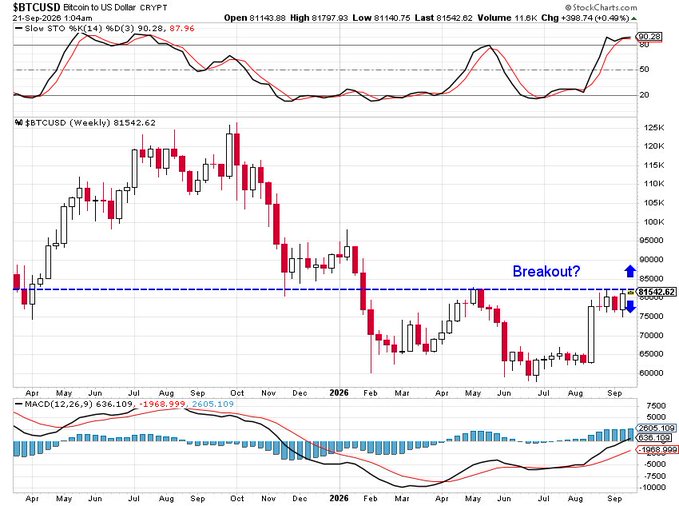Click the 21-Sep-2026 1:04am timestamp
679x506 pixels.
[x=52, y=18]
